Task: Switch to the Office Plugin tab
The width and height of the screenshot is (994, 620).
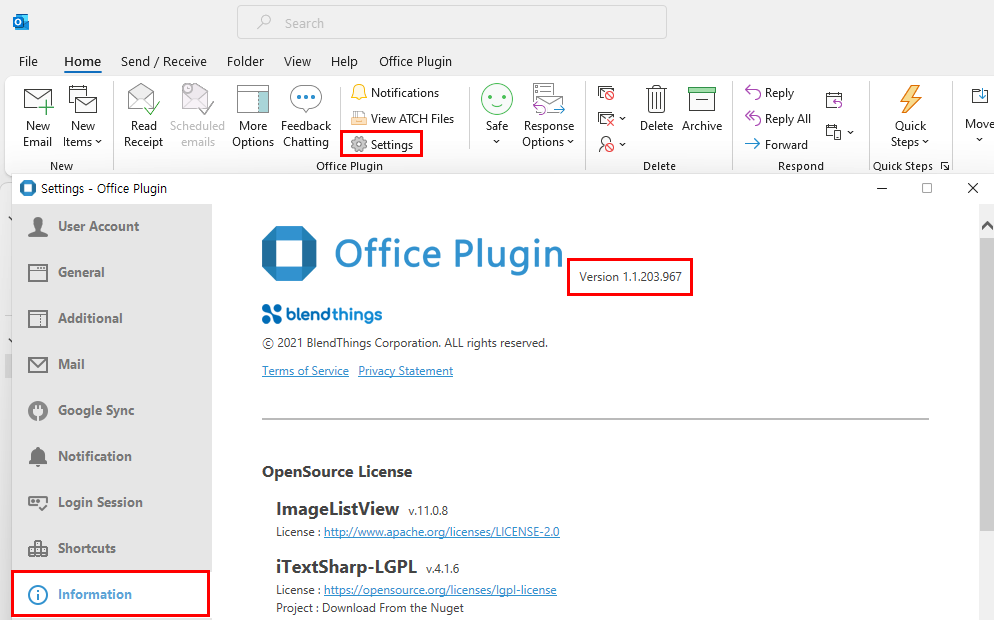Action: [x=415, y=61]
